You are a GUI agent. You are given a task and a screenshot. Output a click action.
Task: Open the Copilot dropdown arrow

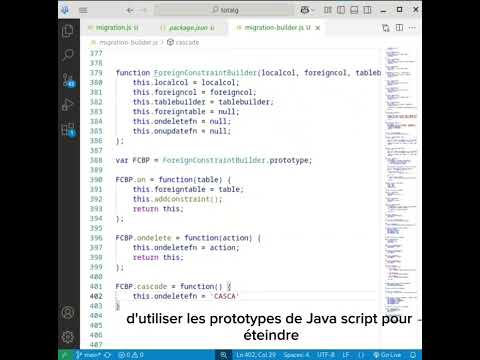pos(312,10)
